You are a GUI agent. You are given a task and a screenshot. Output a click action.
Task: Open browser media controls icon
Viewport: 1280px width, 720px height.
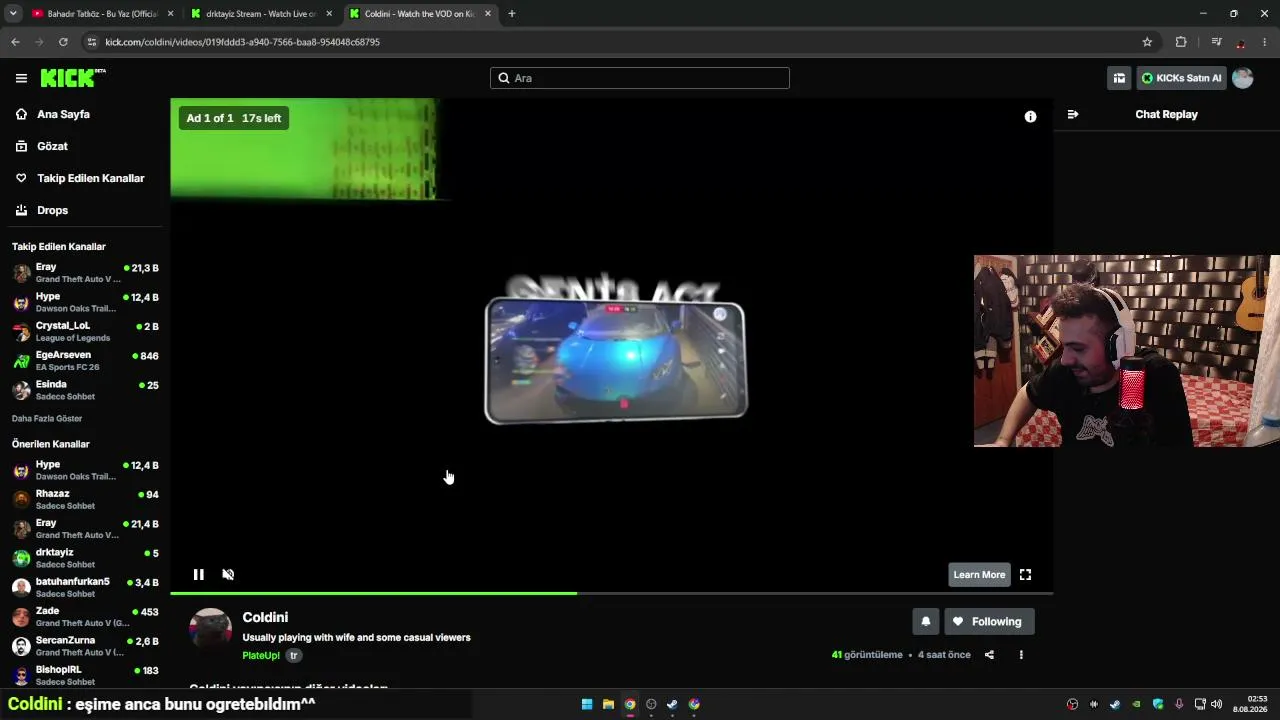[x=1216, y=42]
